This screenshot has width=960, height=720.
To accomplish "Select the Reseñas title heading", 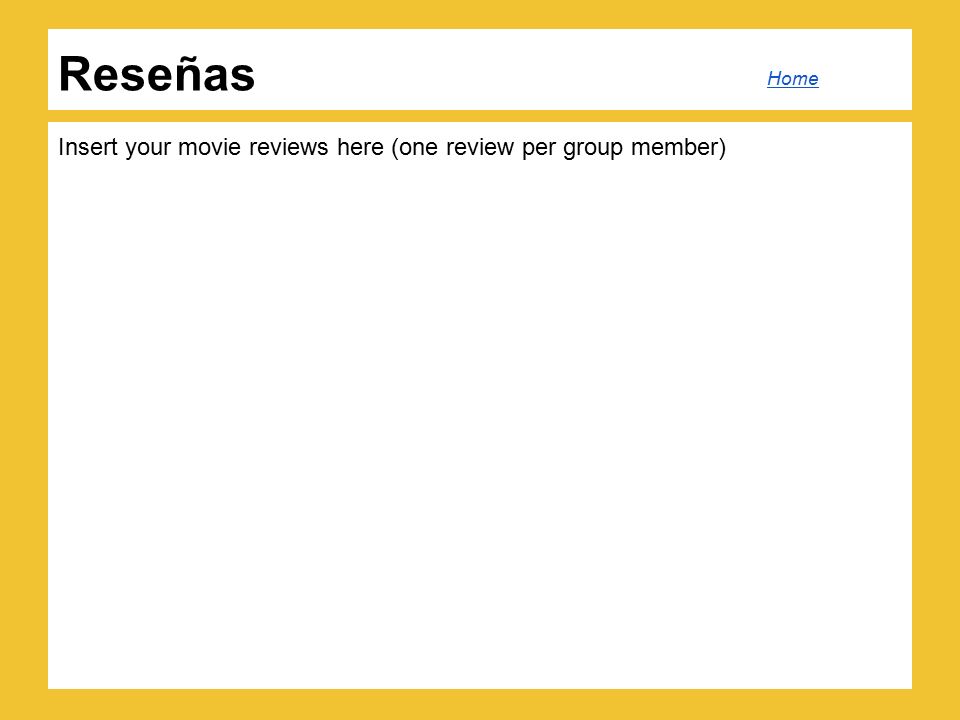I will coord(157,74).
